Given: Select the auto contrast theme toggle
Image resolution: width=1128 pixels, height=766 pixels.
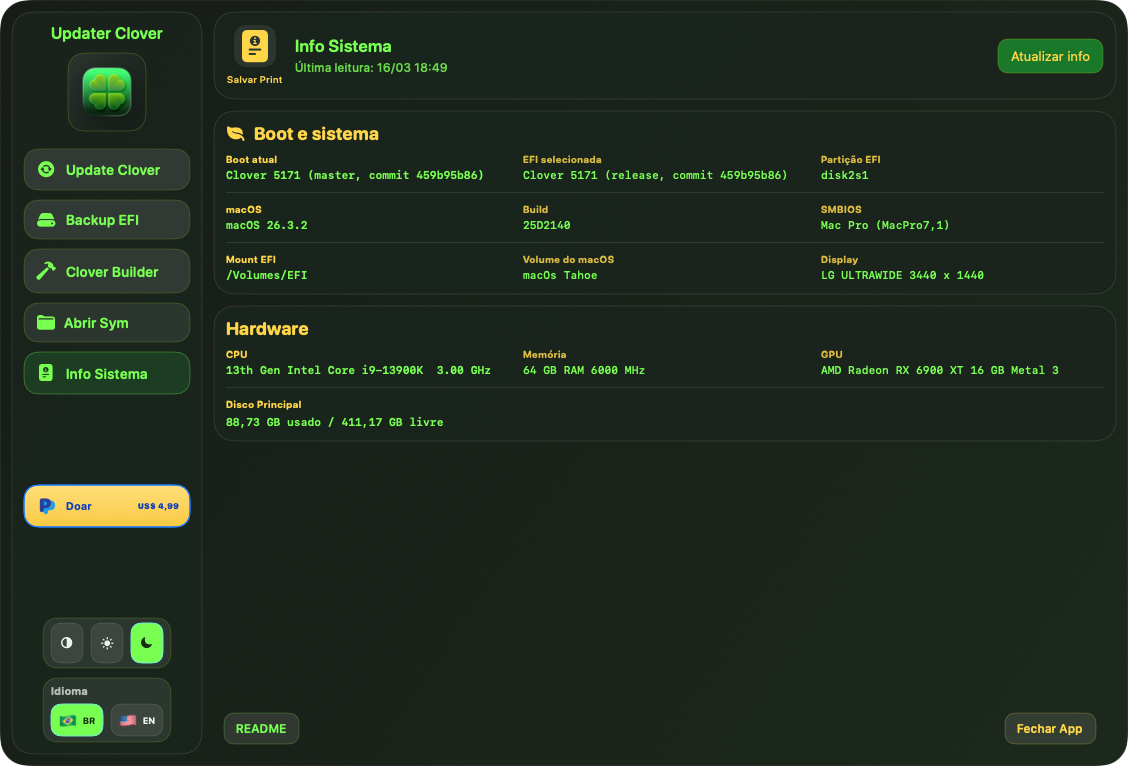Looking at the screenshot, I should [67, 643].
